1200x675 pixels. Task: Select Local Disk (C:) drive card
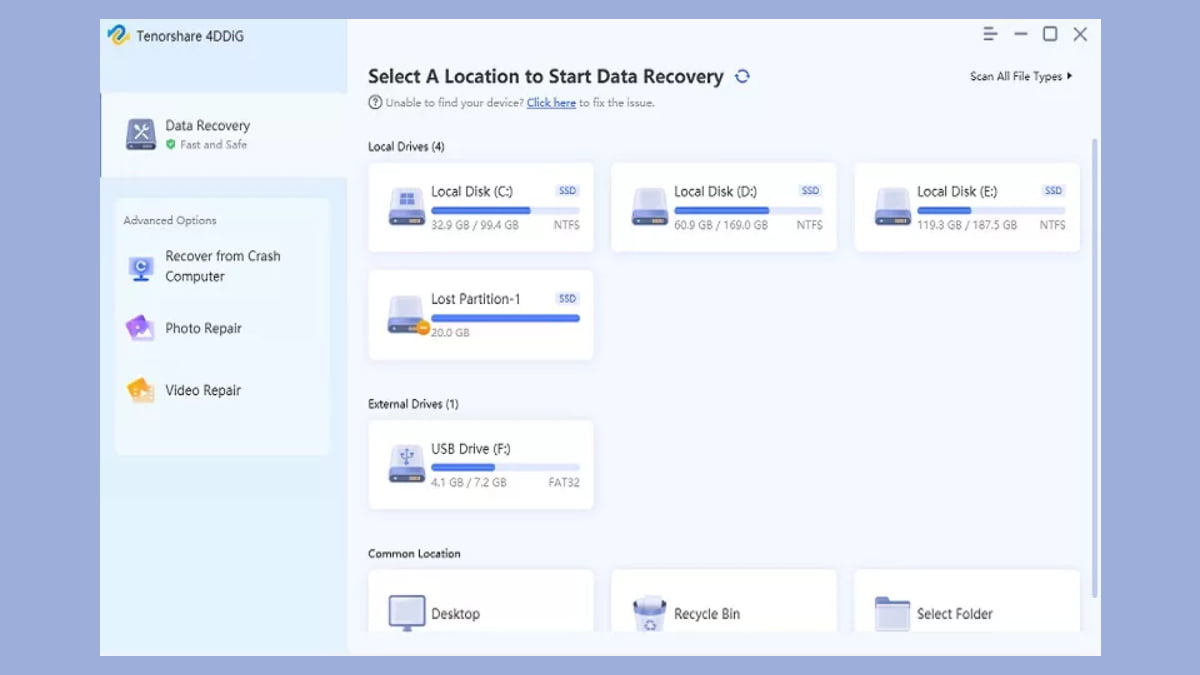coord(481,207)
